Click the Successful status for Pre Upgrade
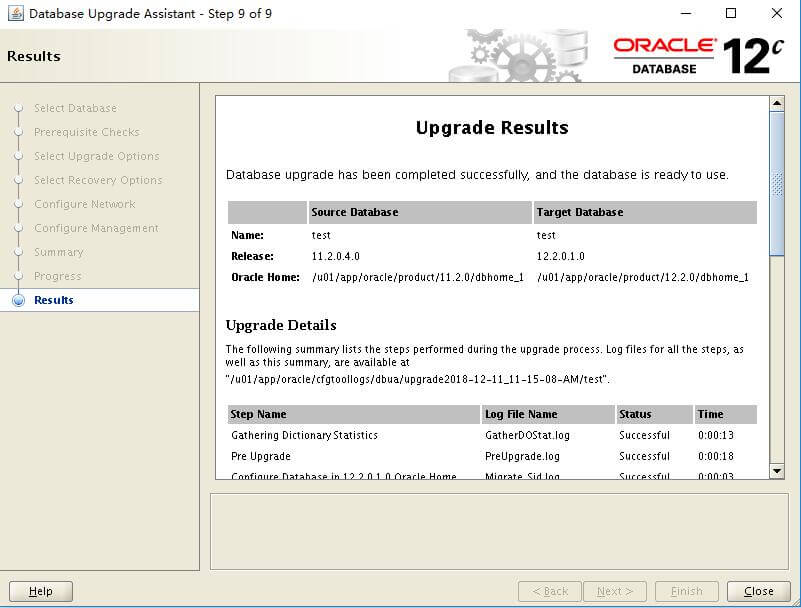 644,456
